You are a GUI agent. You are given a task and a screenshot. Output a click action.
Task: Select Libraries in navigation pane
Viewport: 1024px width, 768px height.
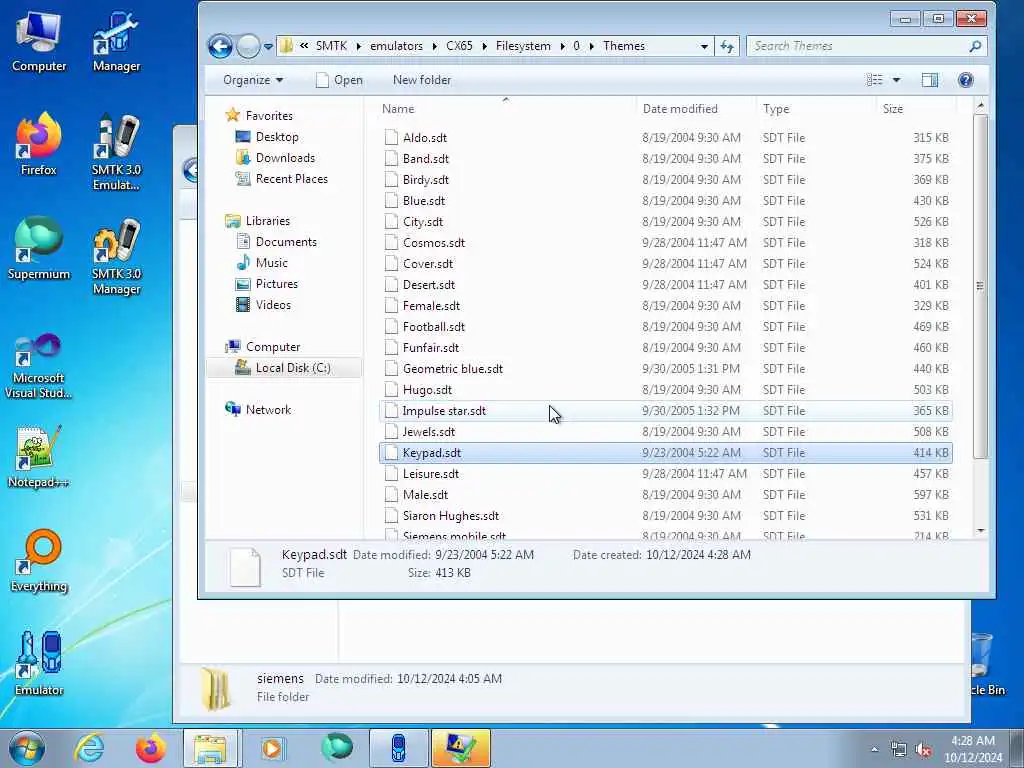[x=267, y=221]
